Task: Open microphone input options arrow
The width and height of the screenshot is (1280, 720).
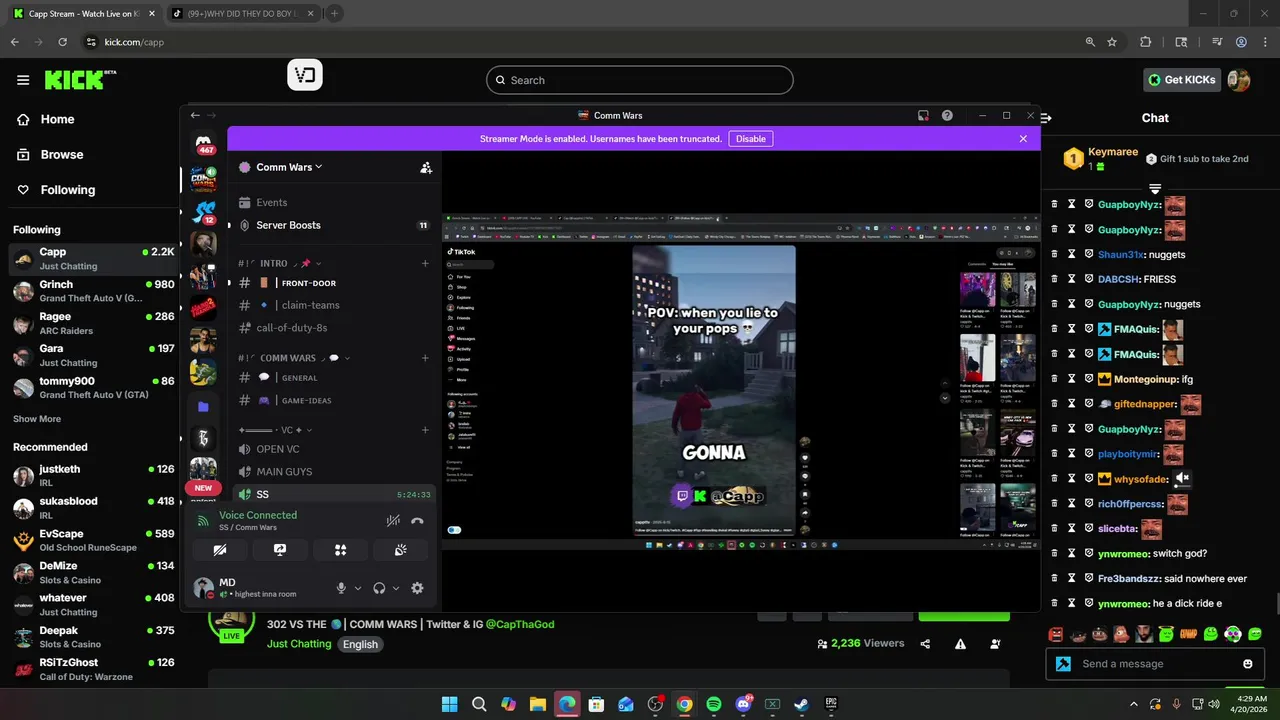Action: (358, 588)
